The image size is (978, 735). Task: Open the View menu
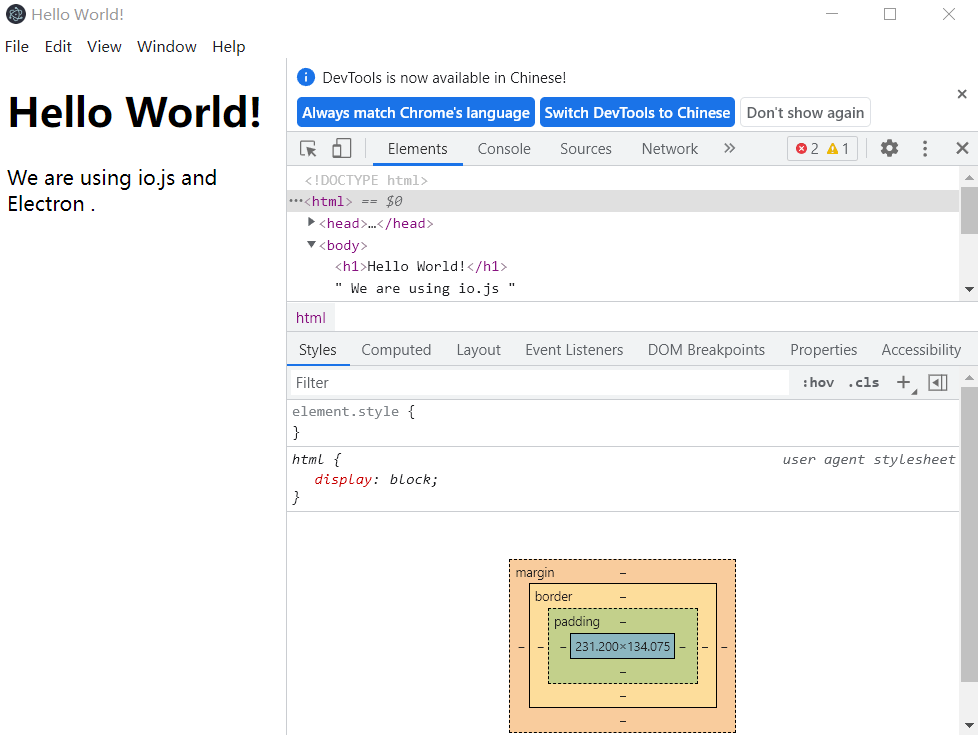[104, 47]
